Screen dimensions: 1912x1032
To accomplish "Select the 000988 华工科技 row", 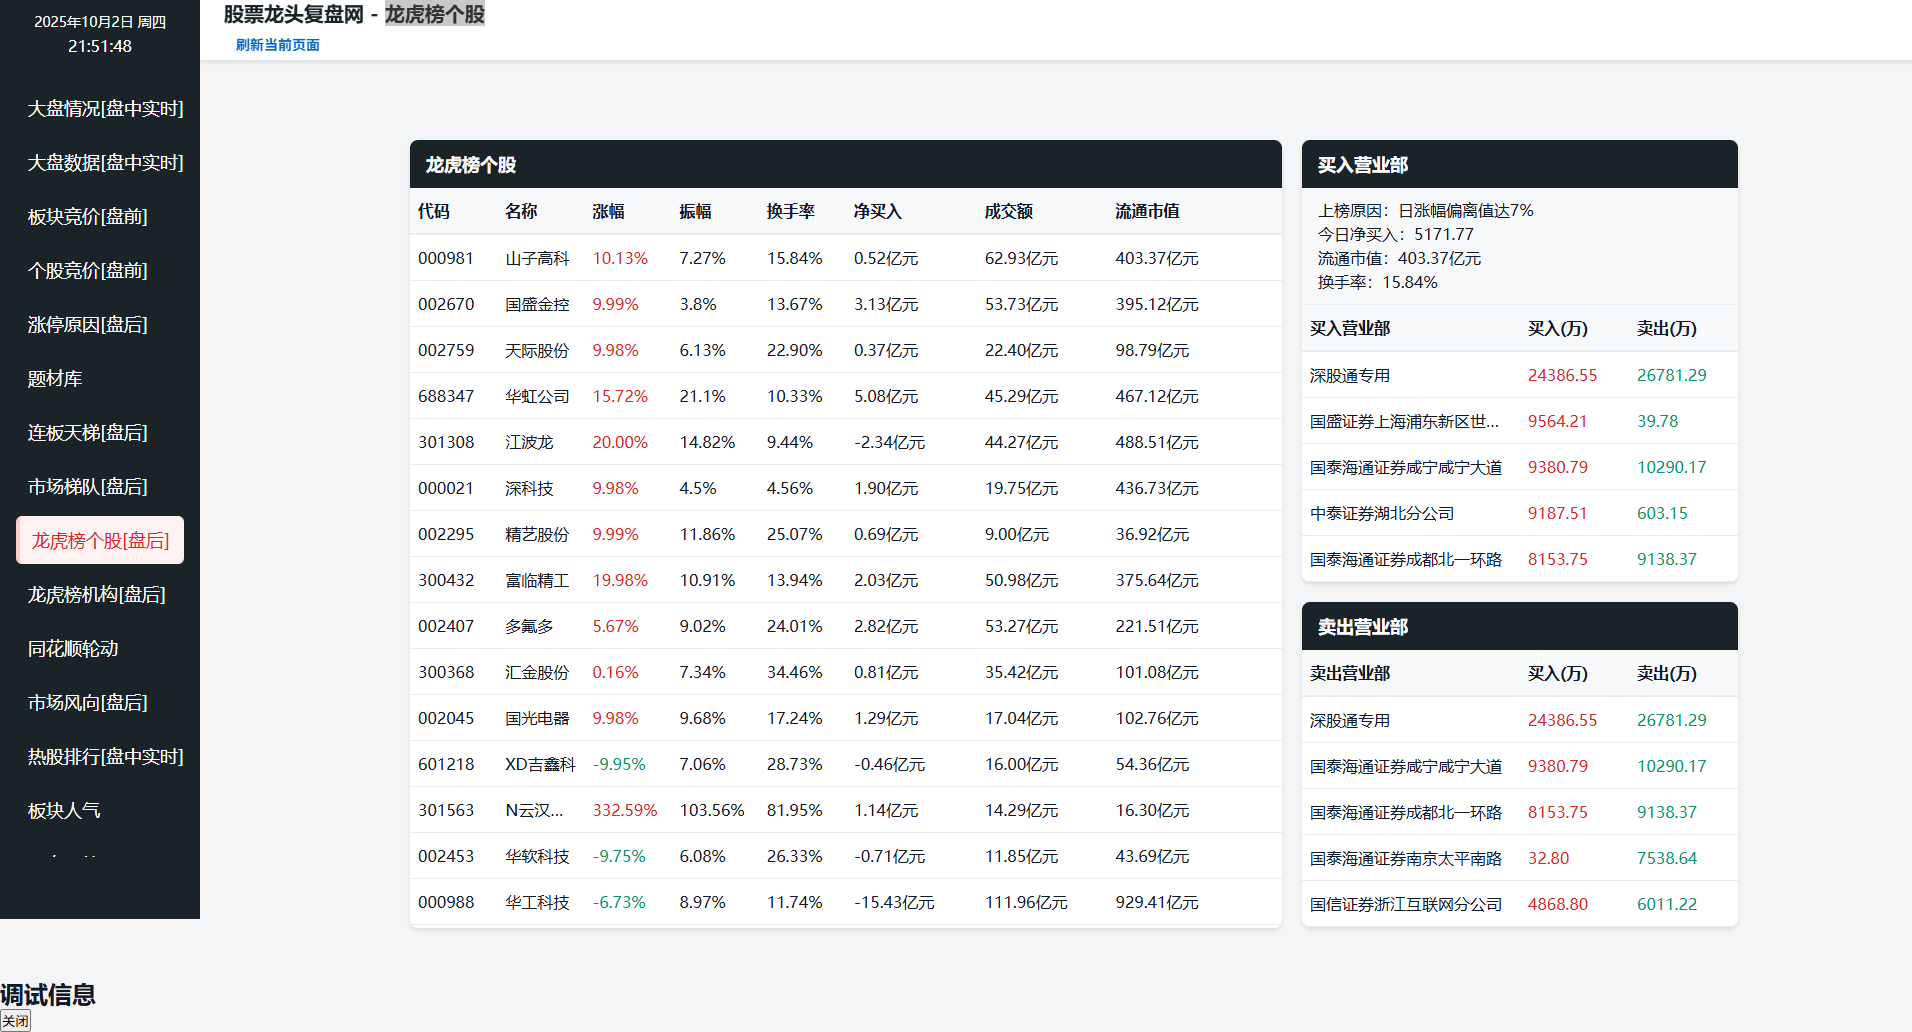I will point(845,902).
